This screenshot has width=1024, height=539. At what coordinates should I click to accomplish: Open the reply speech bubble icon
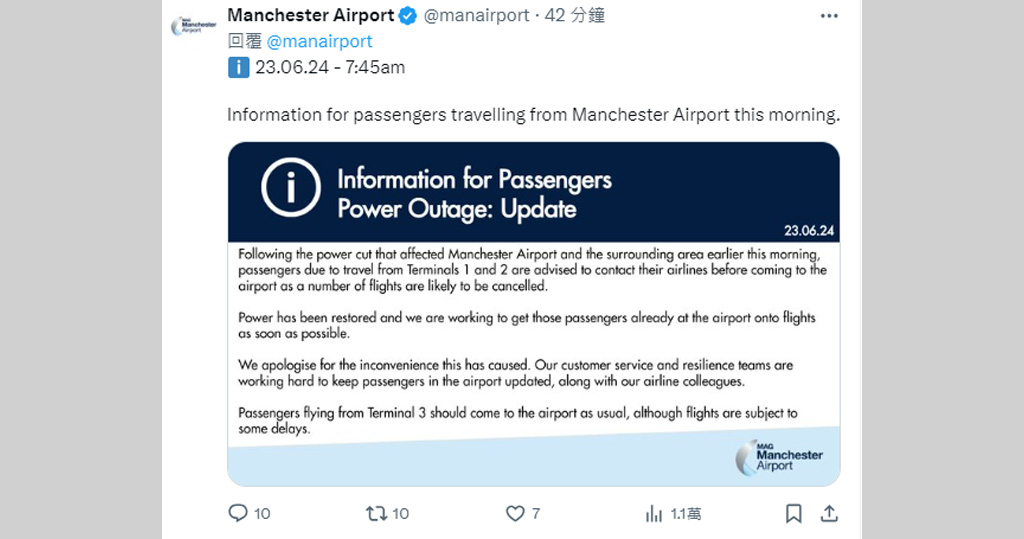(238, 513)
